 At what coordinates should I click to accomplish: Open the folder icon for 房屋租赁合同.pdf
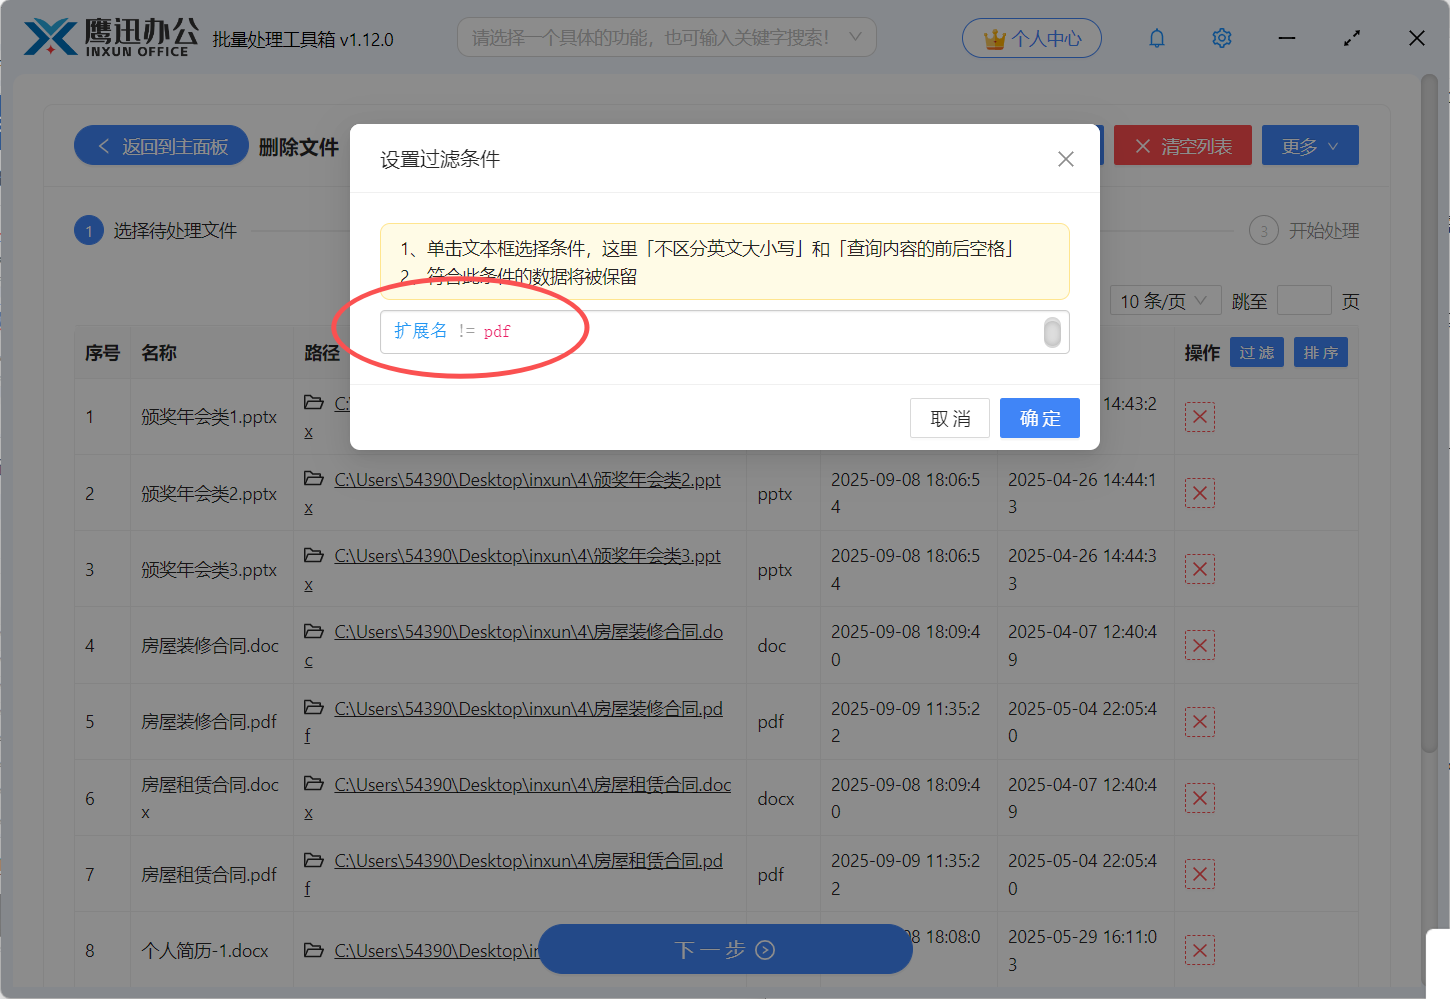pyautogui.click(x=314, y=860)
